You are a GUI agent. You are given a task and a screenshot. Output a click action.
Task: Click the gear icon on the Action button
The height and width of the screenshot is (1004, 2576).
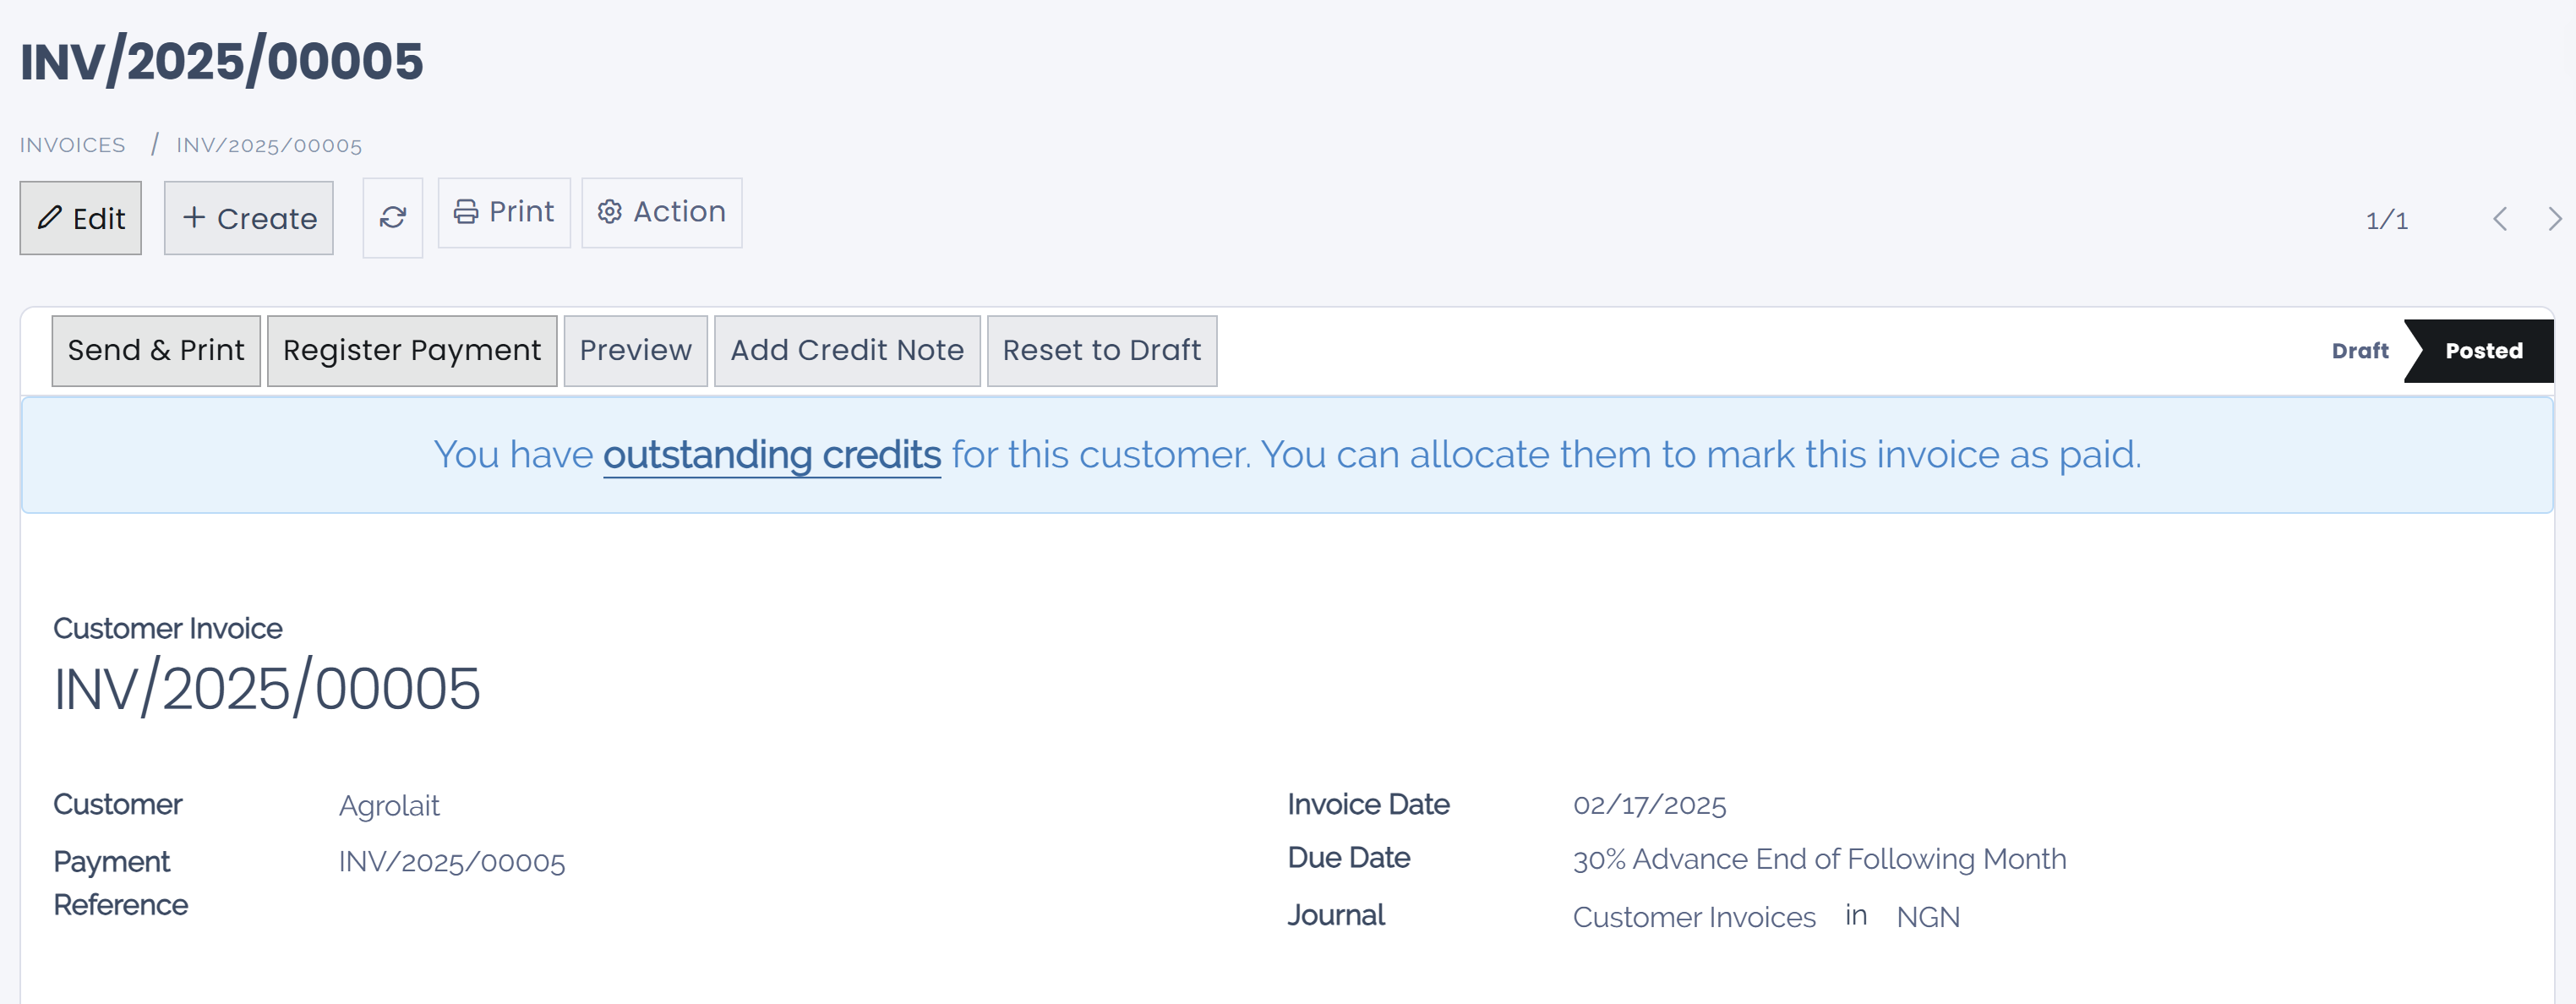pyautogui.click(x=609, y=211)
